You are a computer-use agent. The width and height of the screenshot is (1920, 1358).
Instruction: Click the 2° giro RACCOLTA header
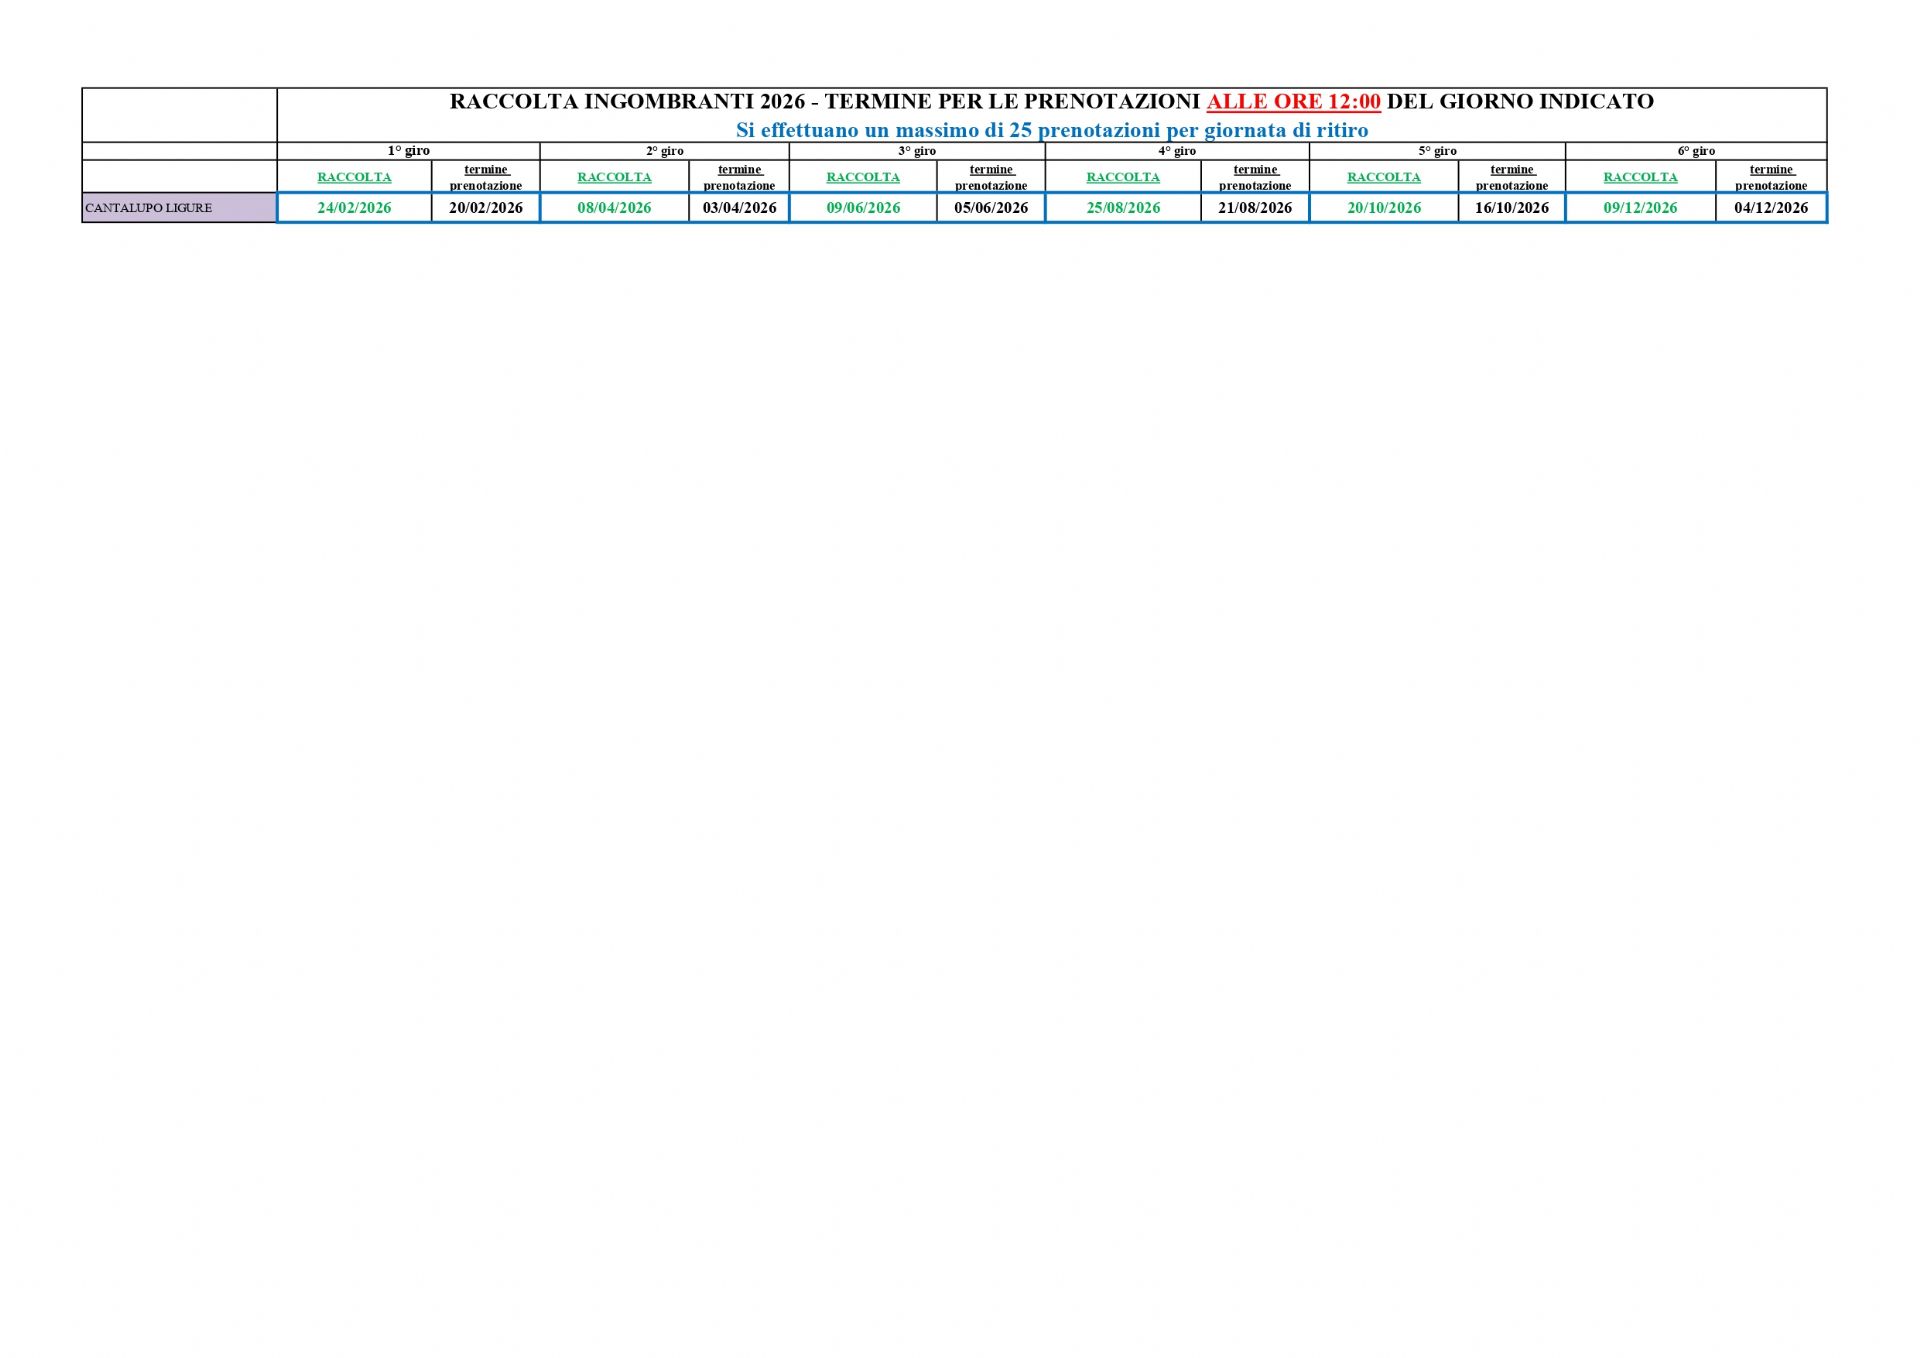[x=614, y=177]
